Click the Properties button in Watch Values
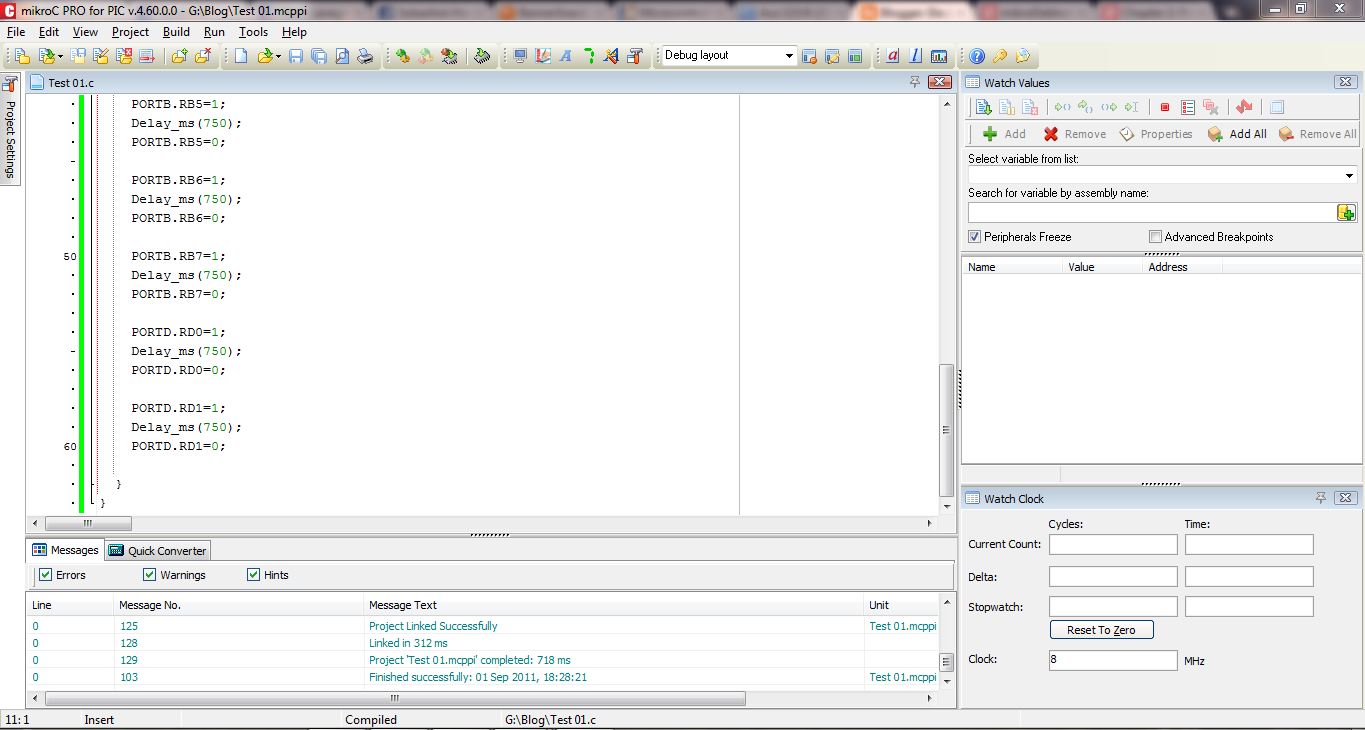 tap(1156, 134)
